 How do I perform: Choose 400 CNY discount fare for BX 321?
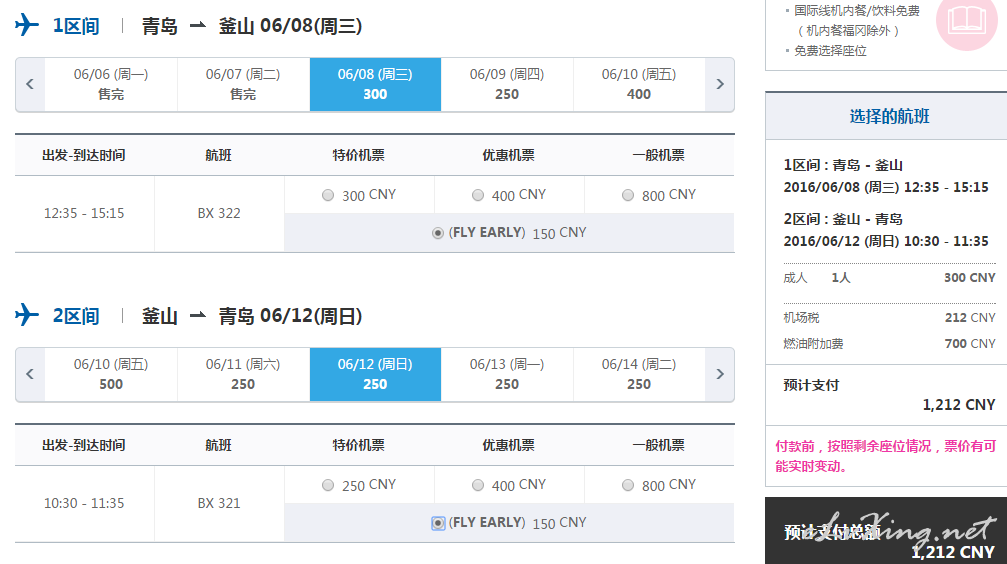point(478,485)
